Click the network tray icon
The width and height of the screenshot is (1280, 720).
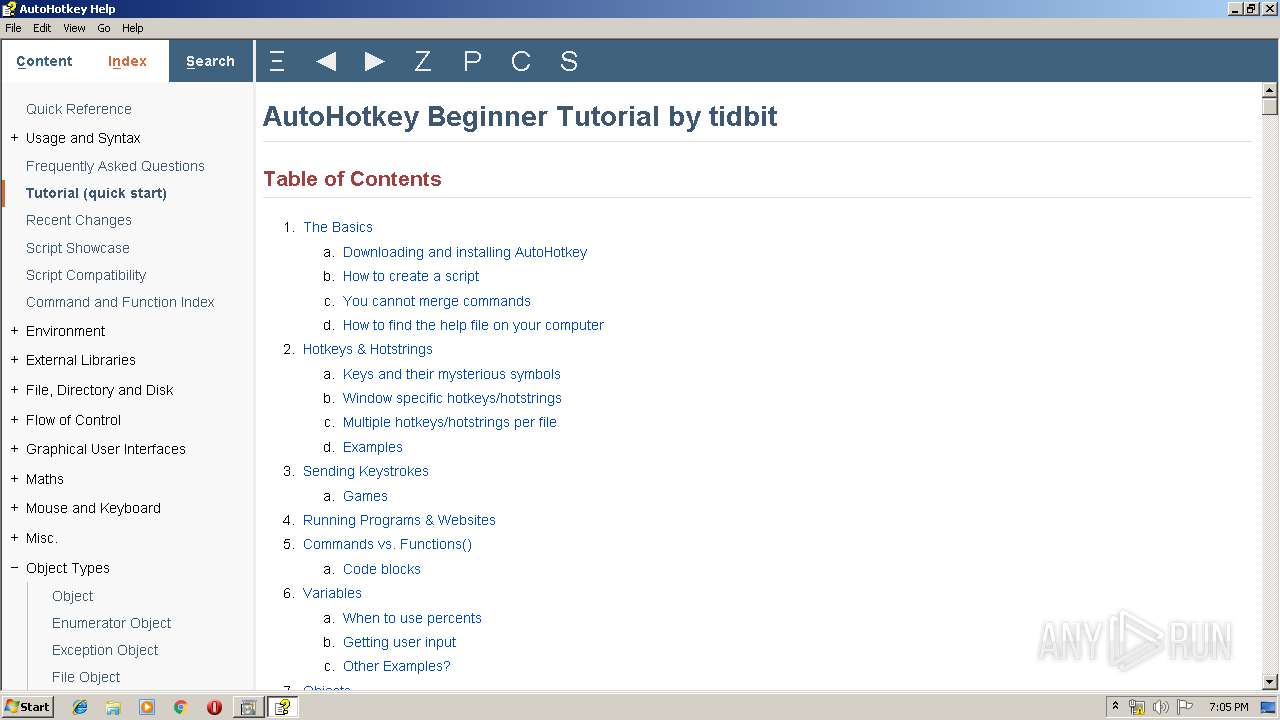(x=1137, y=707)
